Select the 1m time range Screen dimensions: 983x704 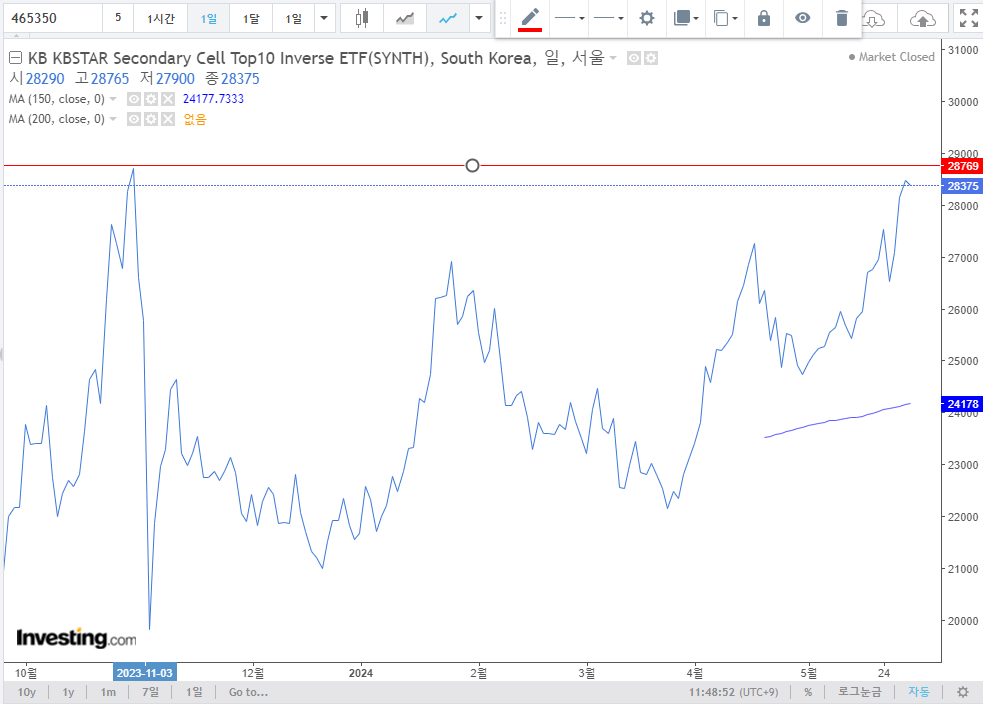[x=108, y=692]
